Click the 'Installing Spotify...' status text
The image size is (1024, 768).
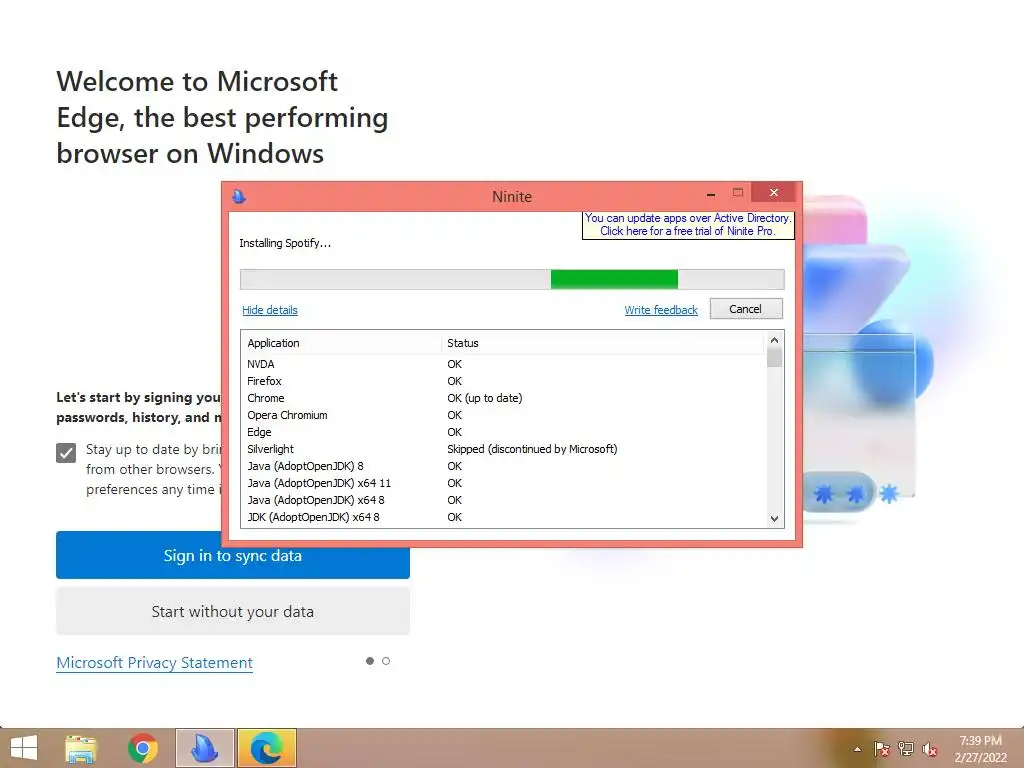tap(285, 243)
